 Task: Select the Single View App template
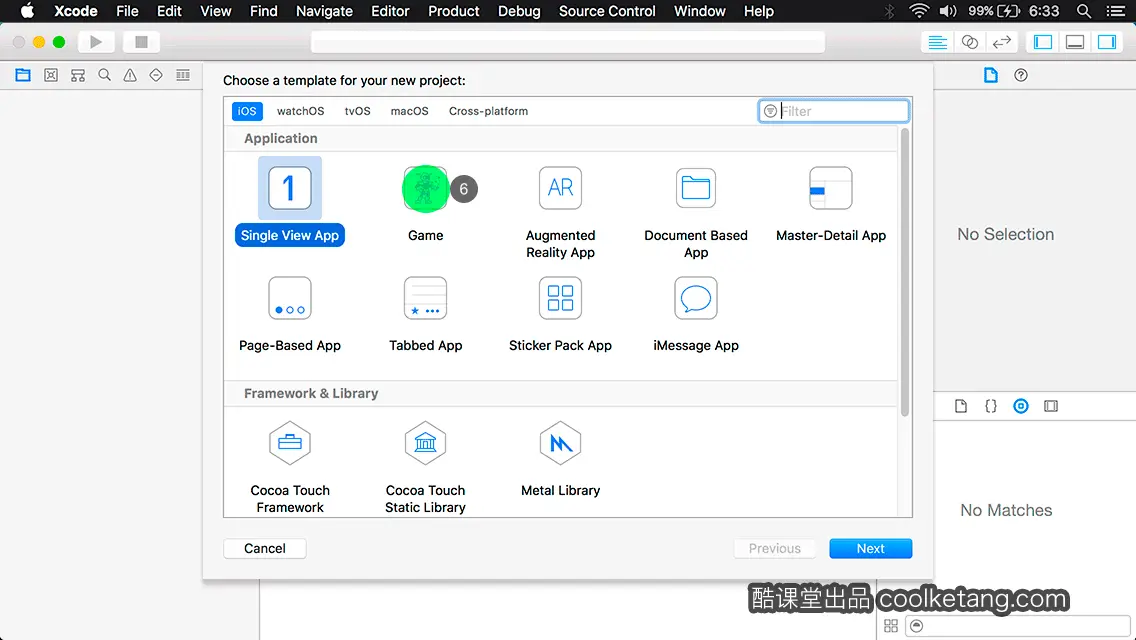pos(290,201)
